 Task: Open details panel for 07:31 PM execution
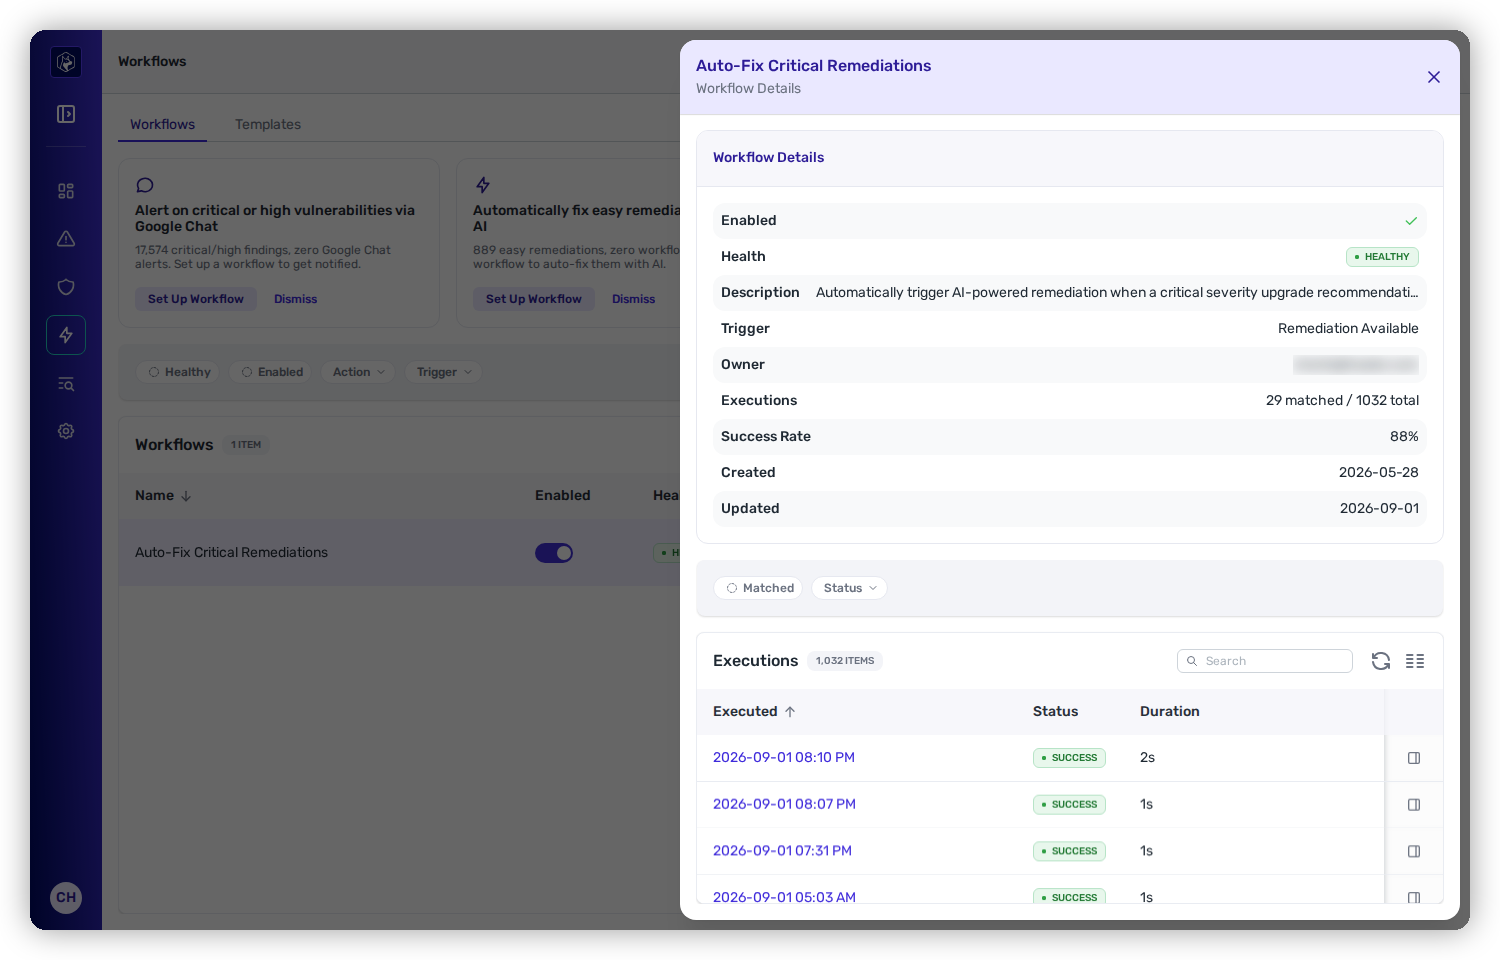coord(1414,851)
